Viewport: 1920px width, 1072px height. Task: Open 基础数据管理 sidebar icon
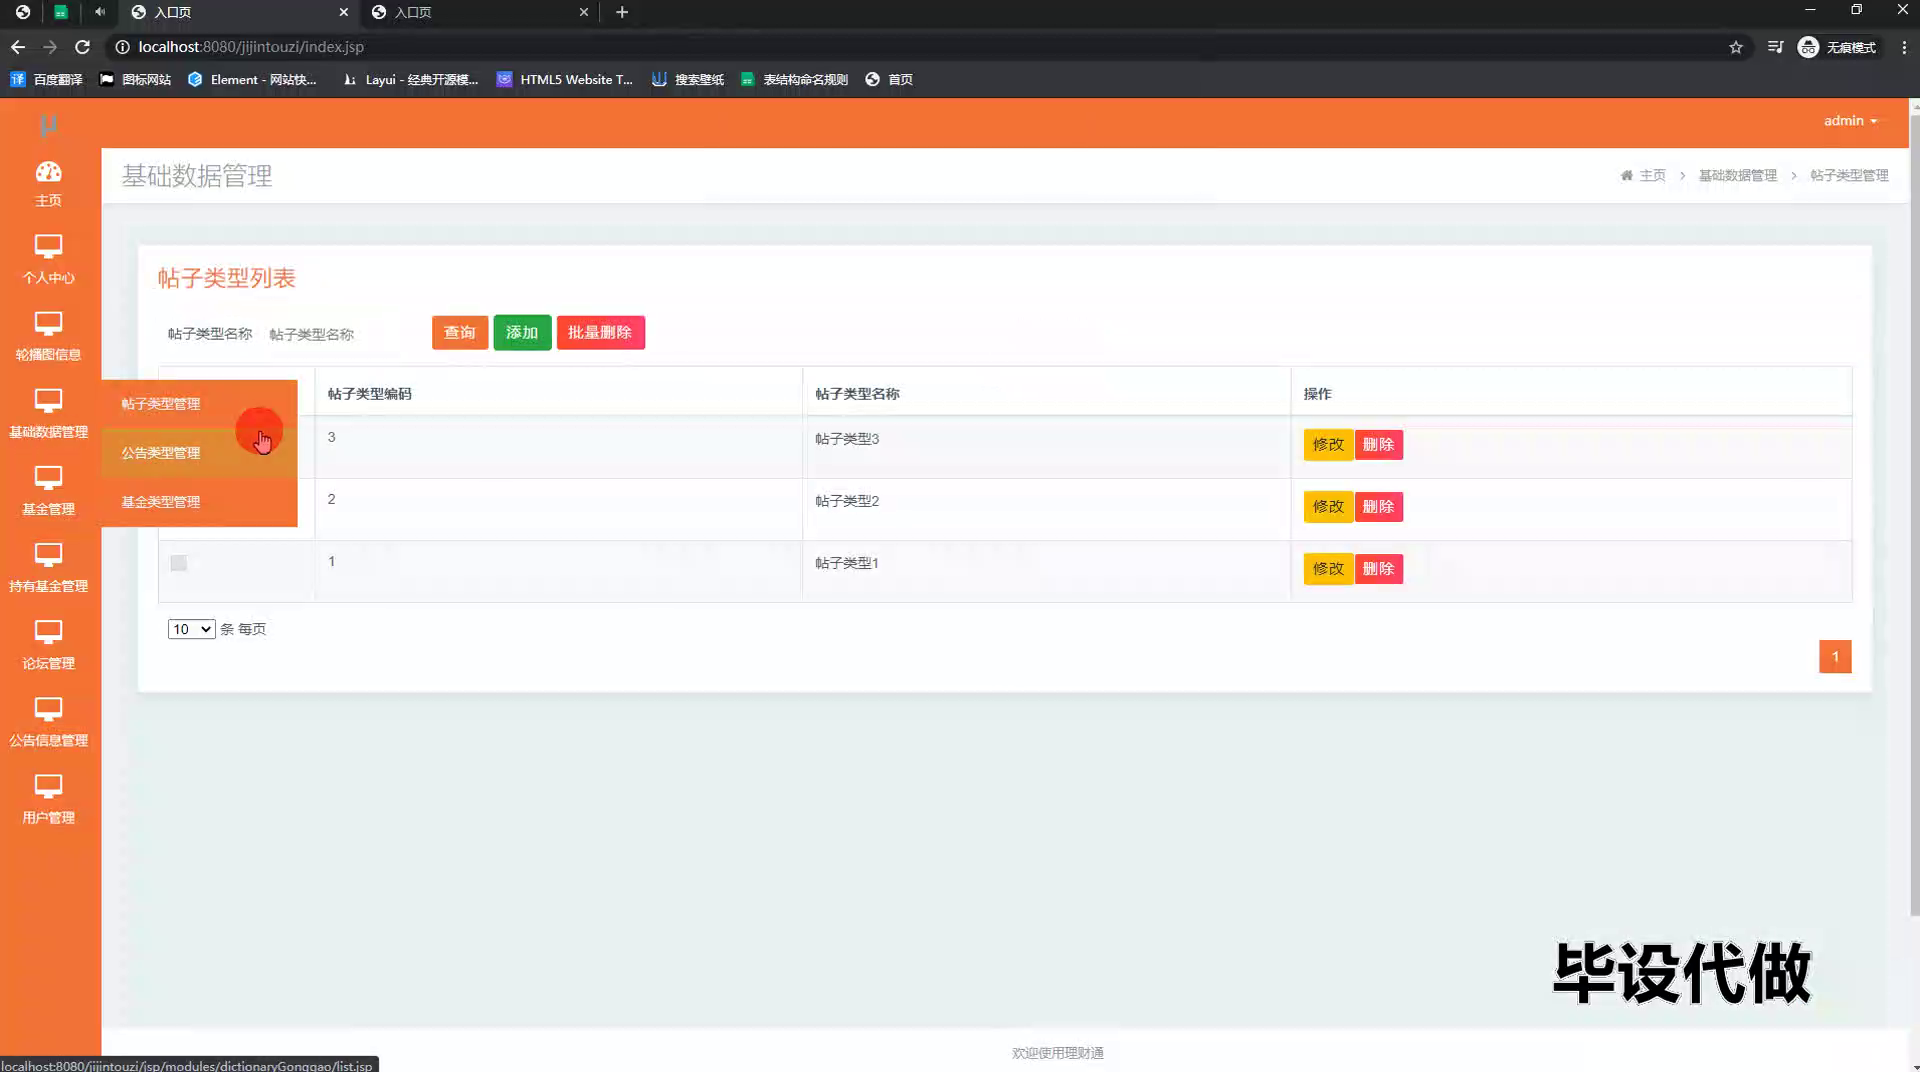(48, 401)
